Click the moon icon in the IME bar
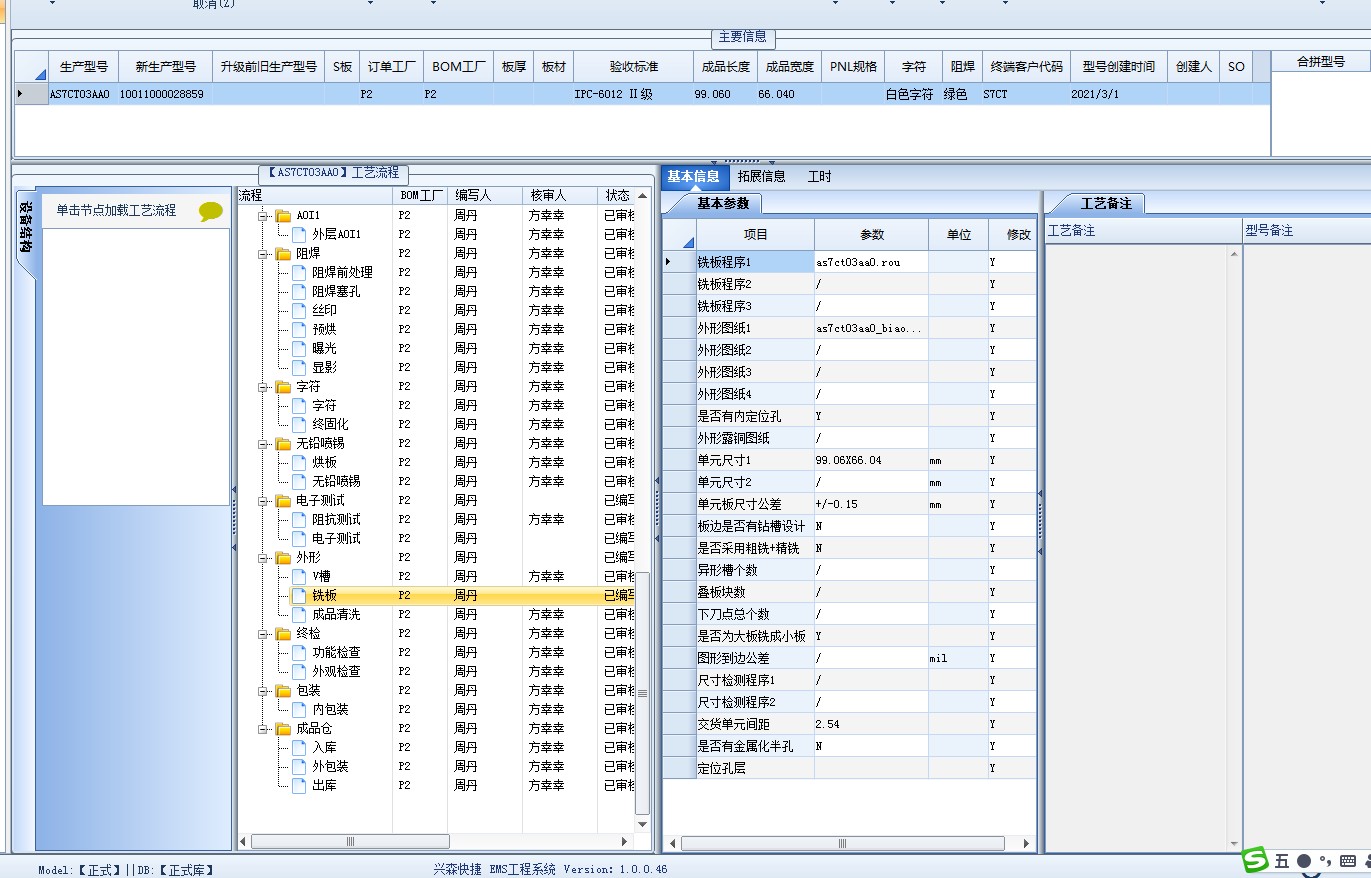1371x878 pixels. pos(1304,861)
